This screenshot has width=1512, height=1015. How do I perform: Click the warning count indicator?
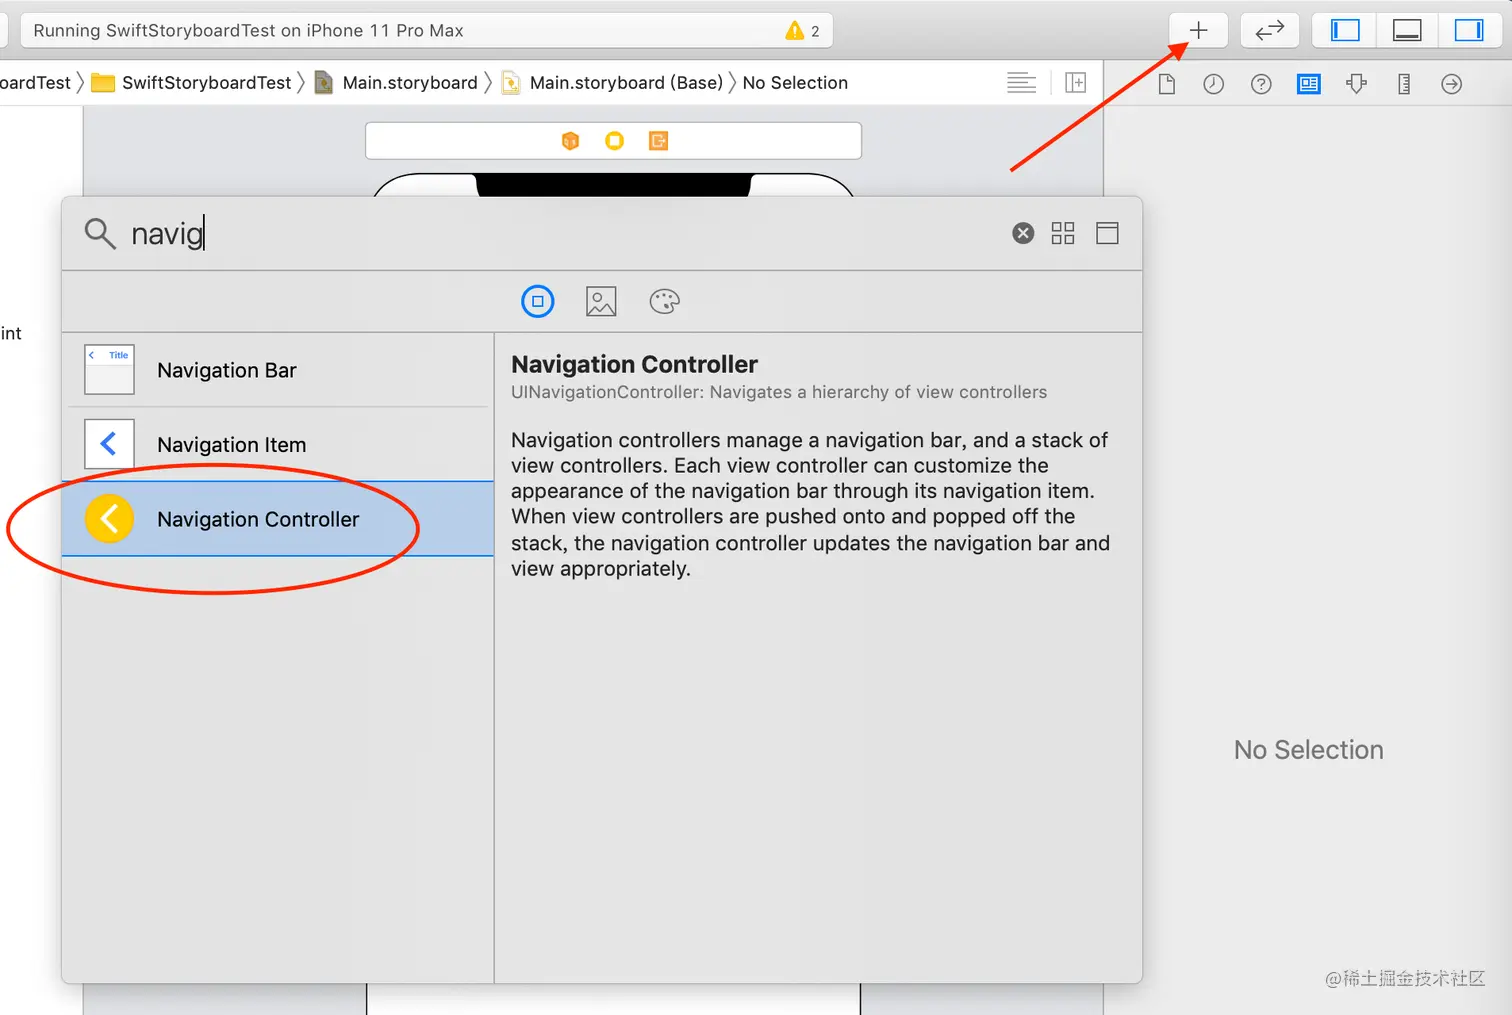click(803, 31)
